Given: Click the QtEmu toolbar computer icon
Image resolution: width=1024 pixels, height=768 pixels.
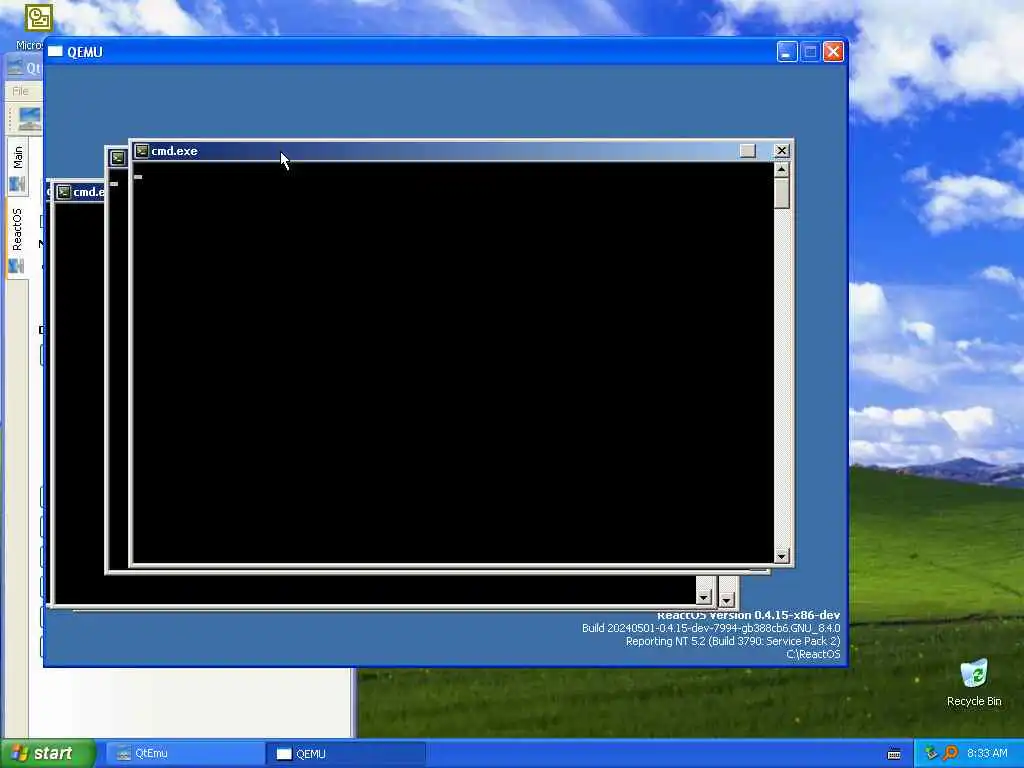Looking at the screenshot, I should click(29, 119).
